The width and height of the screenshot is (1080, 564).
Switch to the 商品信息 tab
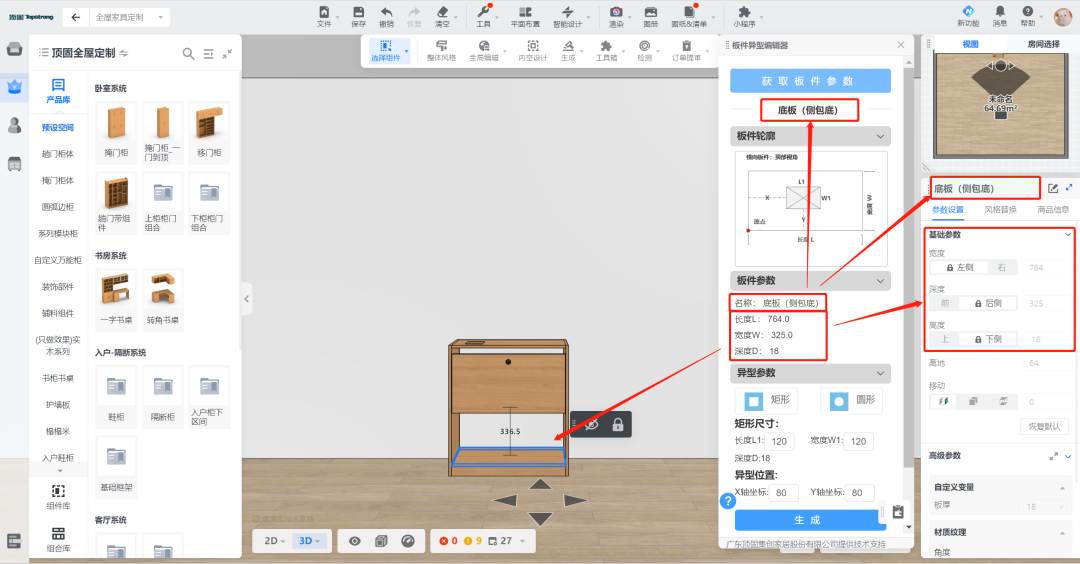click(x=1053, y=209)
